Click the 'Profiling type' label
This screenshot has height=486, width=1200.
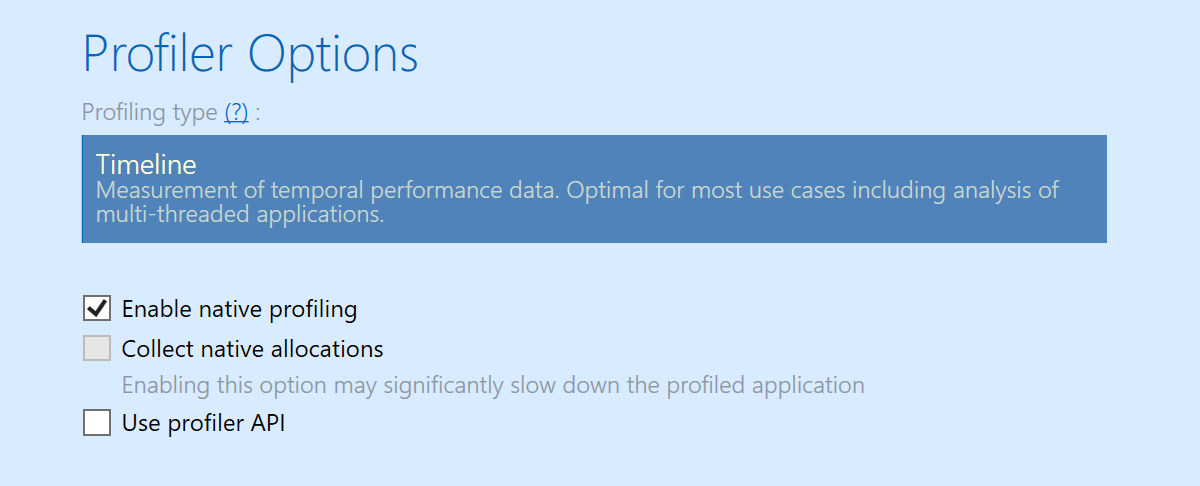150,112
